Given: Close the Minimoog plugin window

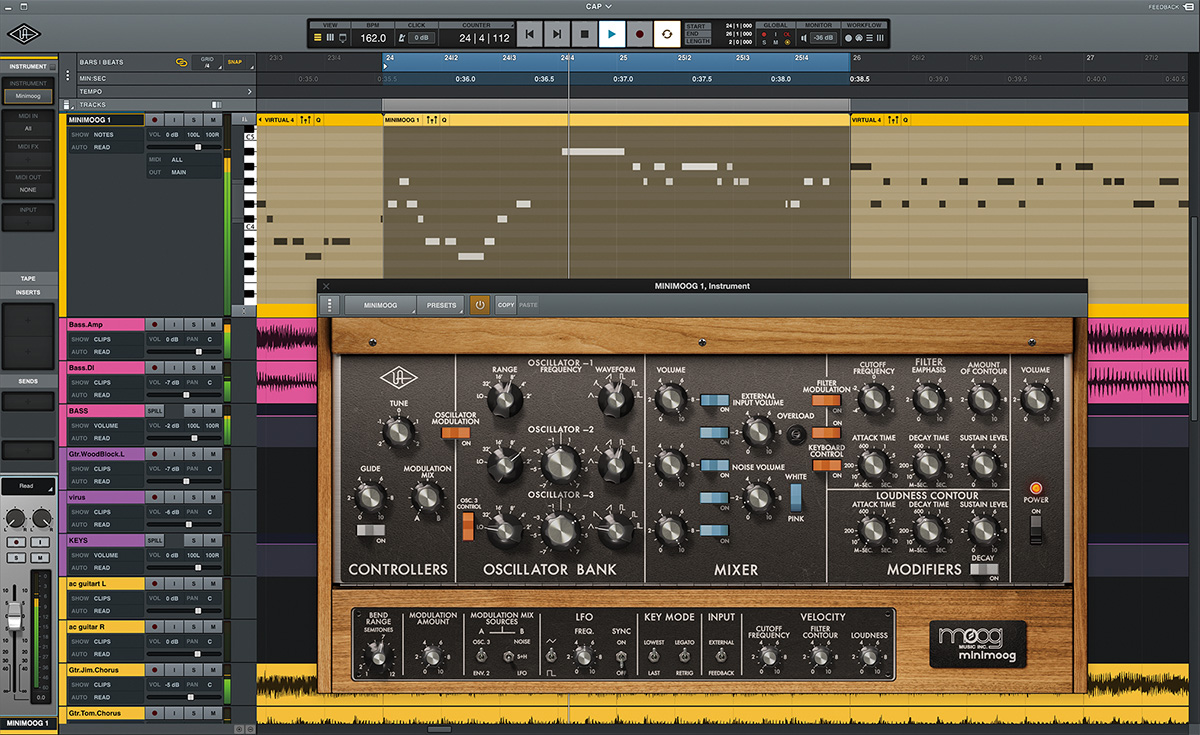Looking at the screenshot, I should (x=326, y=286).
